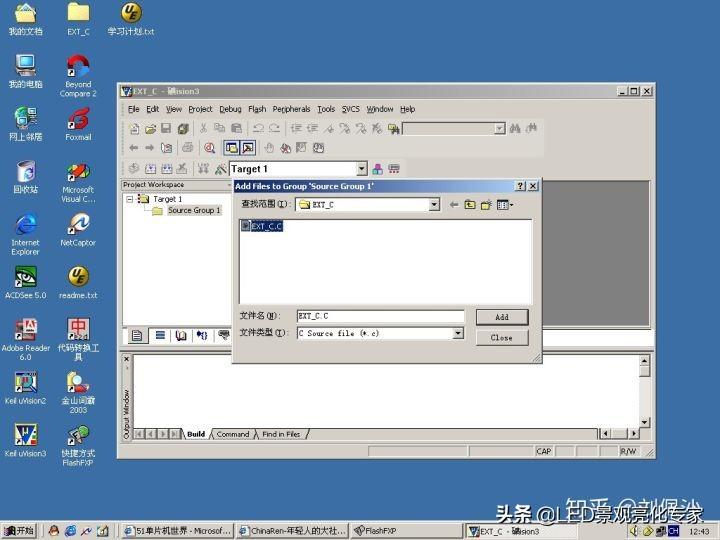Click the New file toolbar icon
The height and width of the screenshot is (540, 720).
135,129
